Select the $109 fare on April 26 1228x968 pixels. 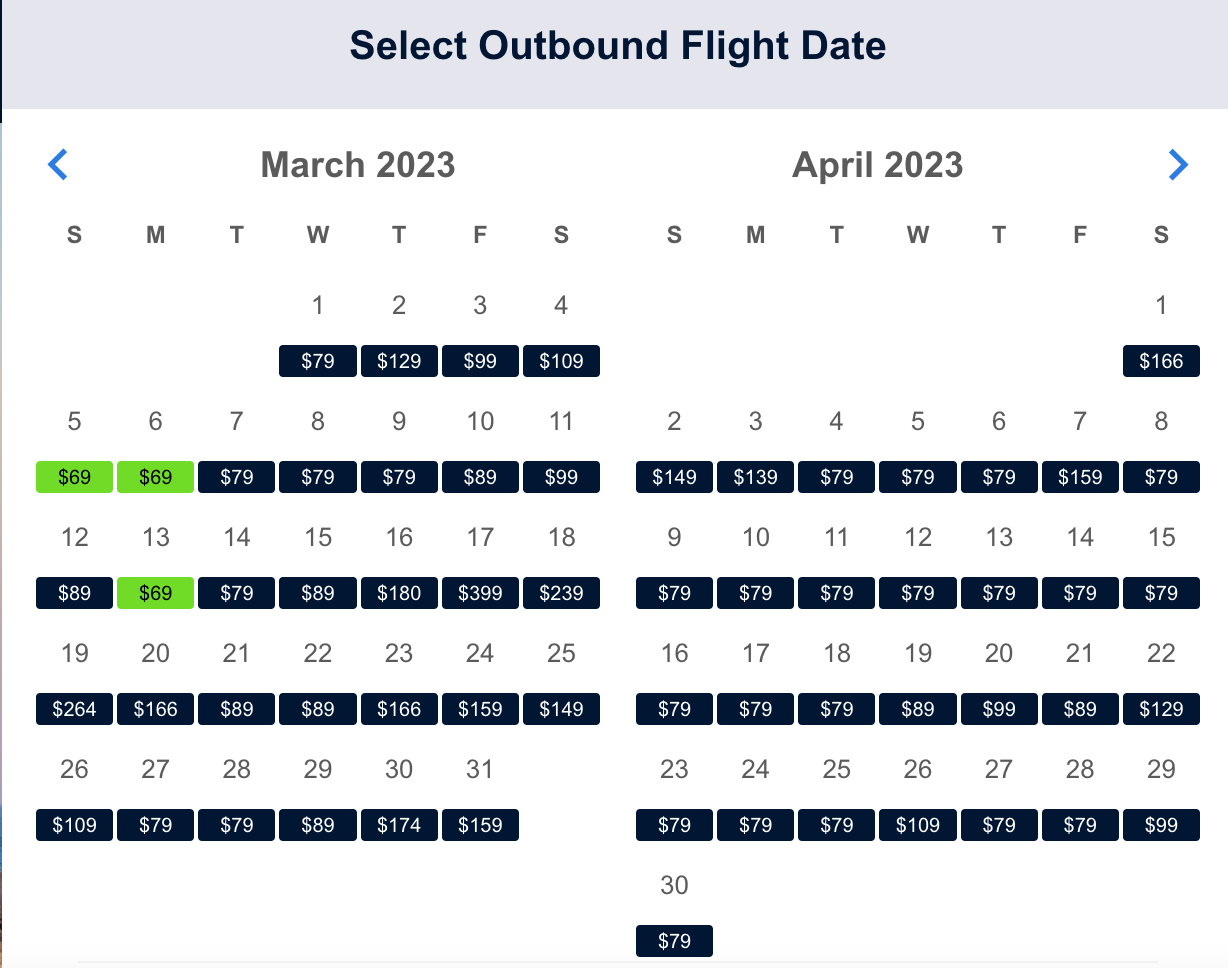917,825
